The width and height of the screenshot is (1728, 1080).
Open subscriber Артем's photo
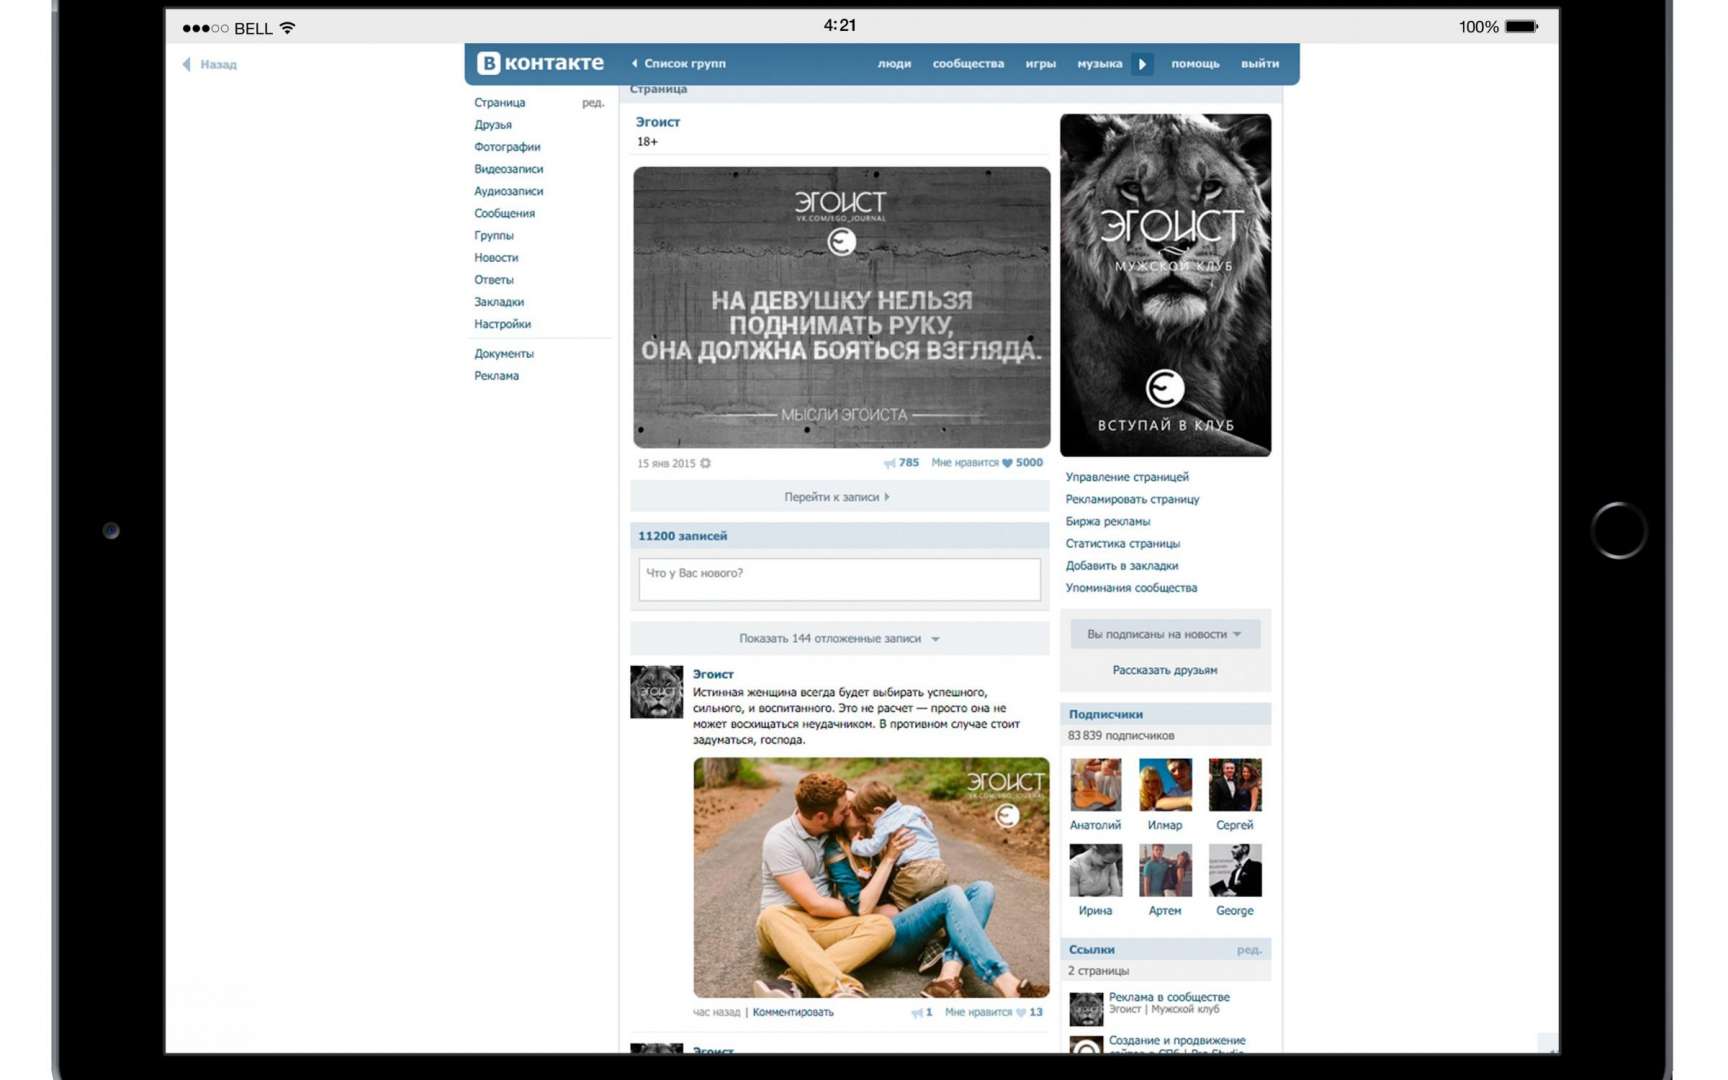pyautogui.click(x=1165, y=870)
